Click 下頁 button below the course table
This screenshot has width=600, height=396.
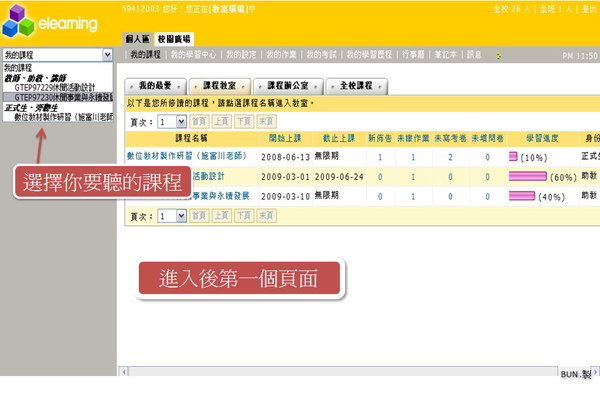pyautogui.click(x=244, y=216)
